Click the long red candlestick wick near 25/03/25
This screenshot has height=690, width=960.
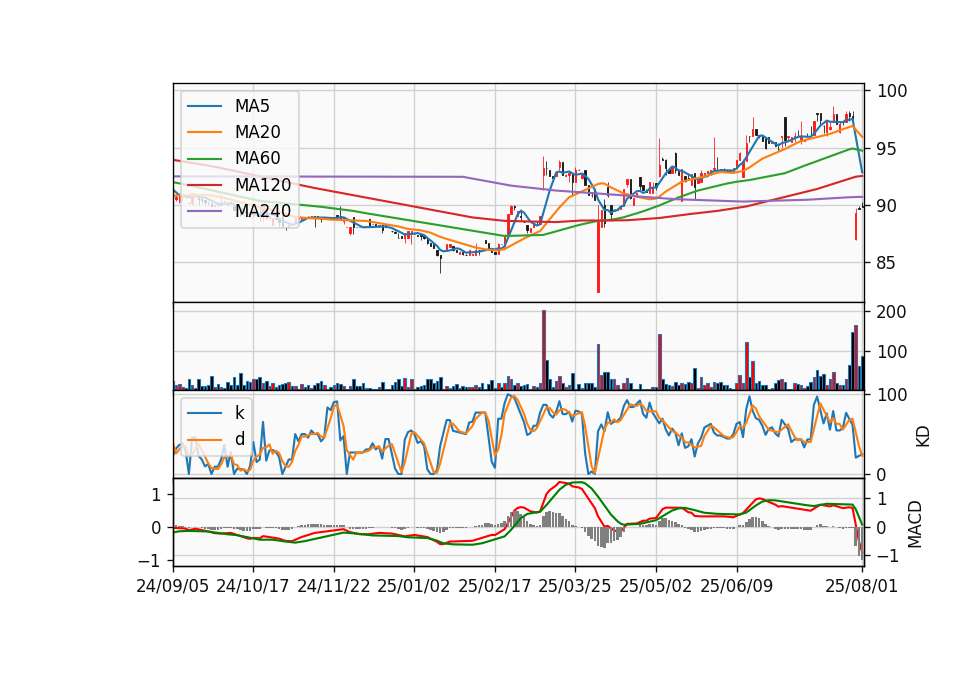tap(598, 248)
